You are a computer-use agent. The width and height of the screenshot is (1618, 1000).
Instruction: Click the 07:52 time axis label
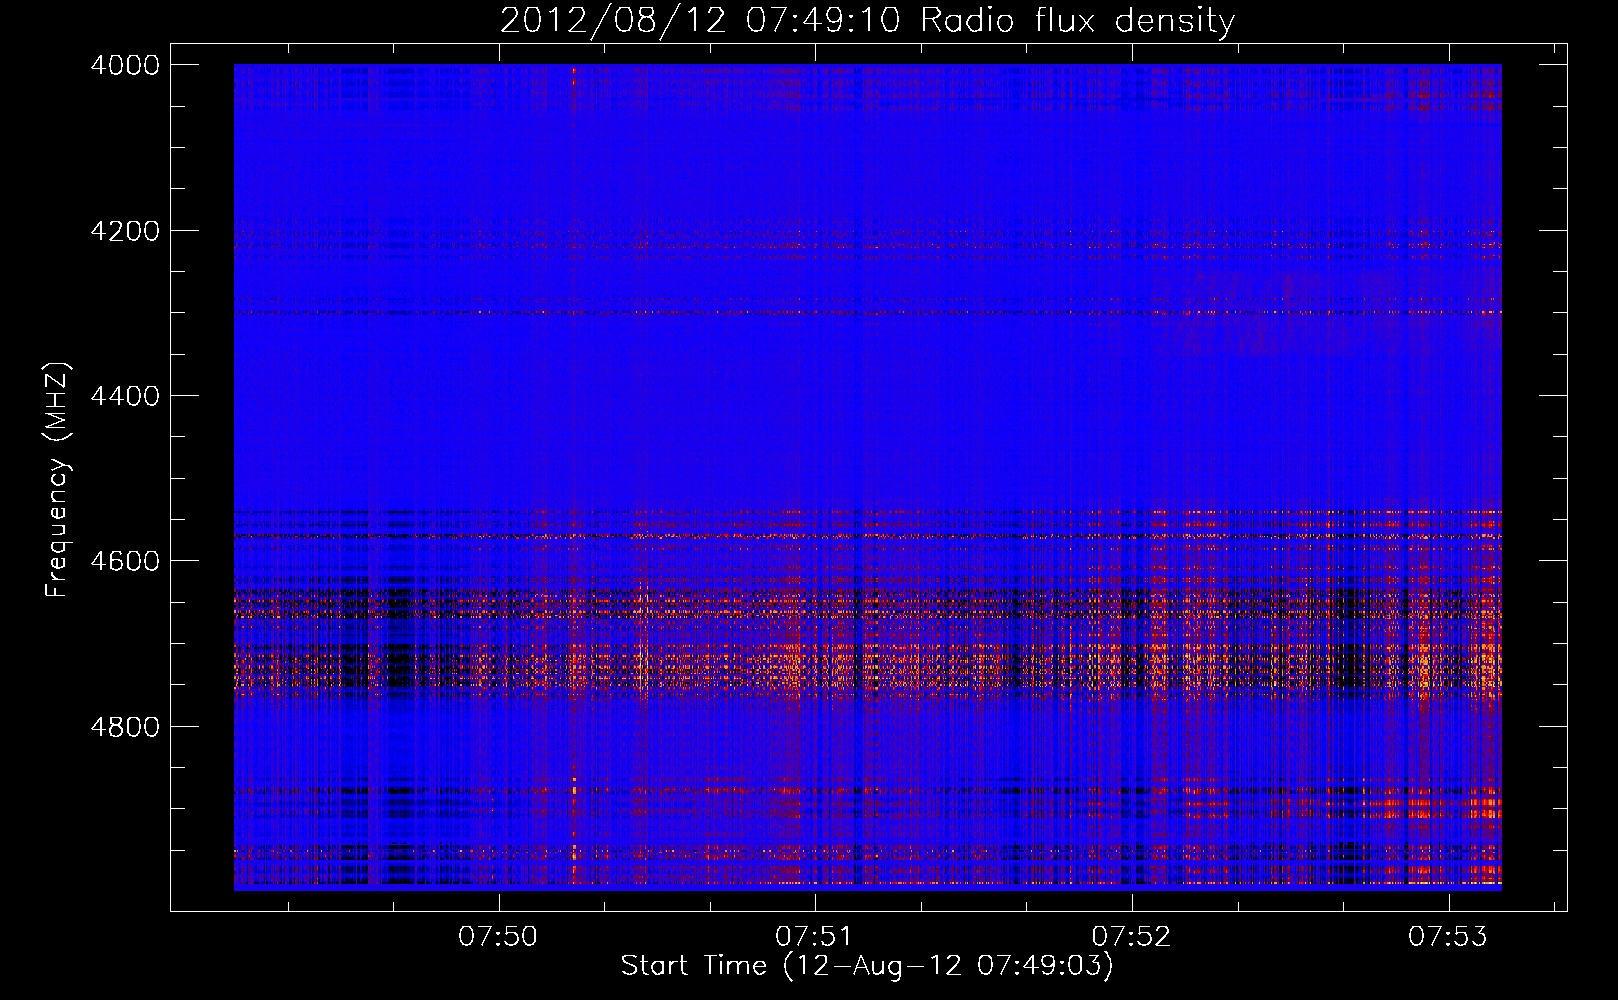pyautogui.click(x=1132, y=937)
